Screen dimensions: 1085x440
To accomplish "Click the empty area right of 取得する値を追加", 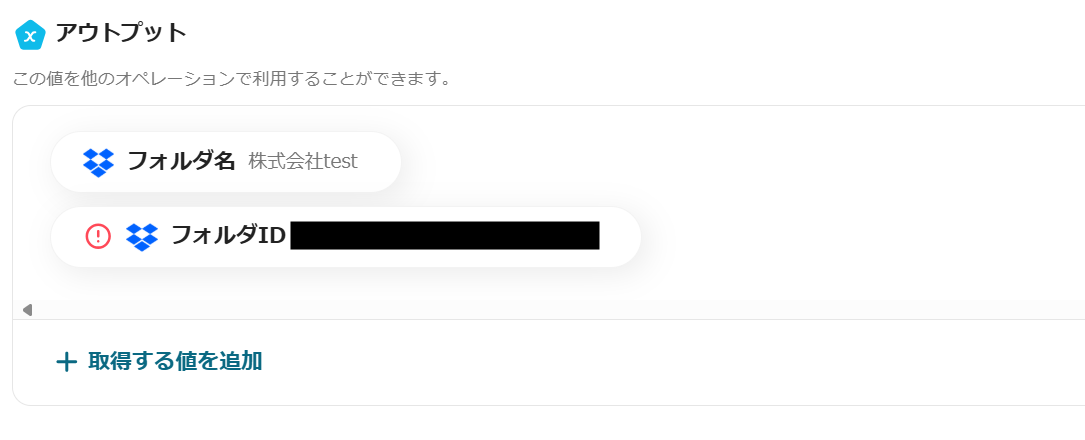I will coord(671,362).
